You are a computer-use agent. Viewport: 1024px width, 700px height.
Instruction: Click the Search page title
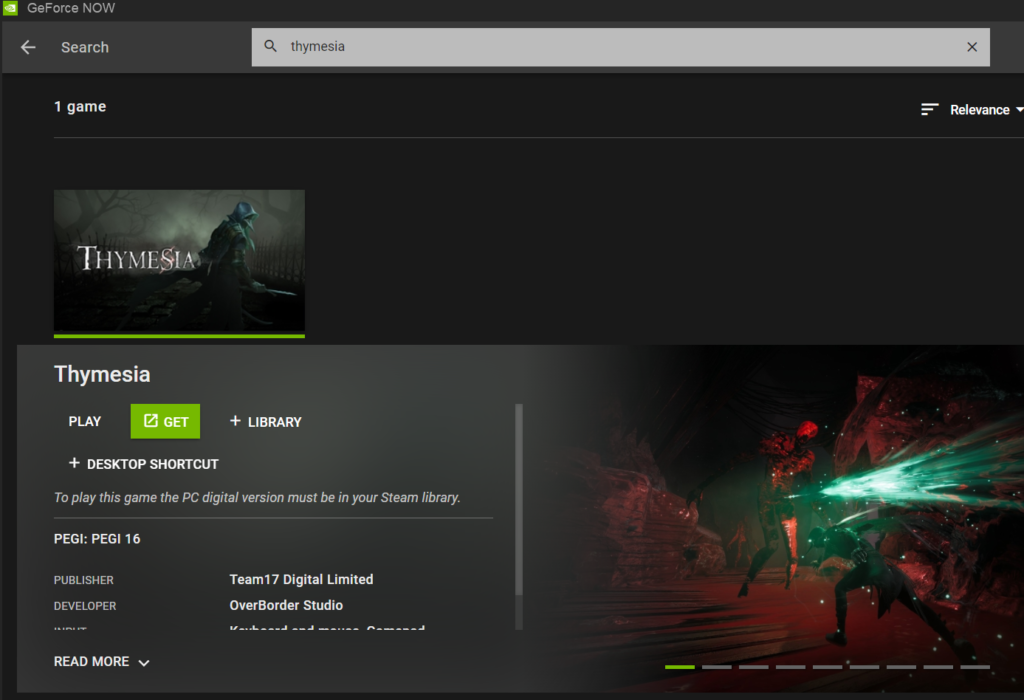(x=85, y=47)
